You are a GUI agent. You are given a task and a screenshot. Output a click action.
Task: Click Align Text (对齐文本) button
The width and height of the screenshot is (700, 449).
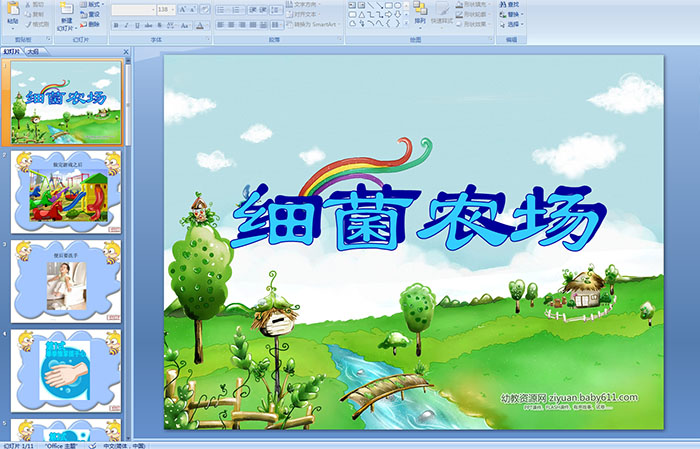(x=302, y=14)
